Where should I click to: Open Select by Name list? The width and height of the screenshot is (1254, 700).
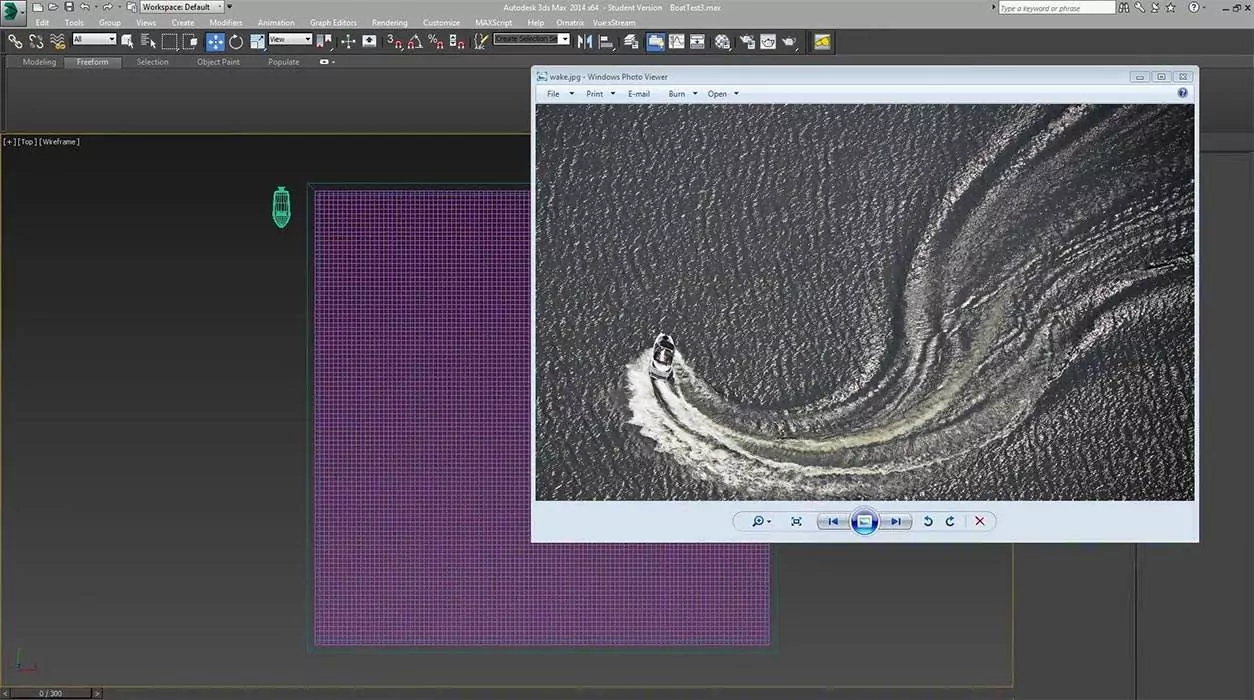[x=148, y=41]
